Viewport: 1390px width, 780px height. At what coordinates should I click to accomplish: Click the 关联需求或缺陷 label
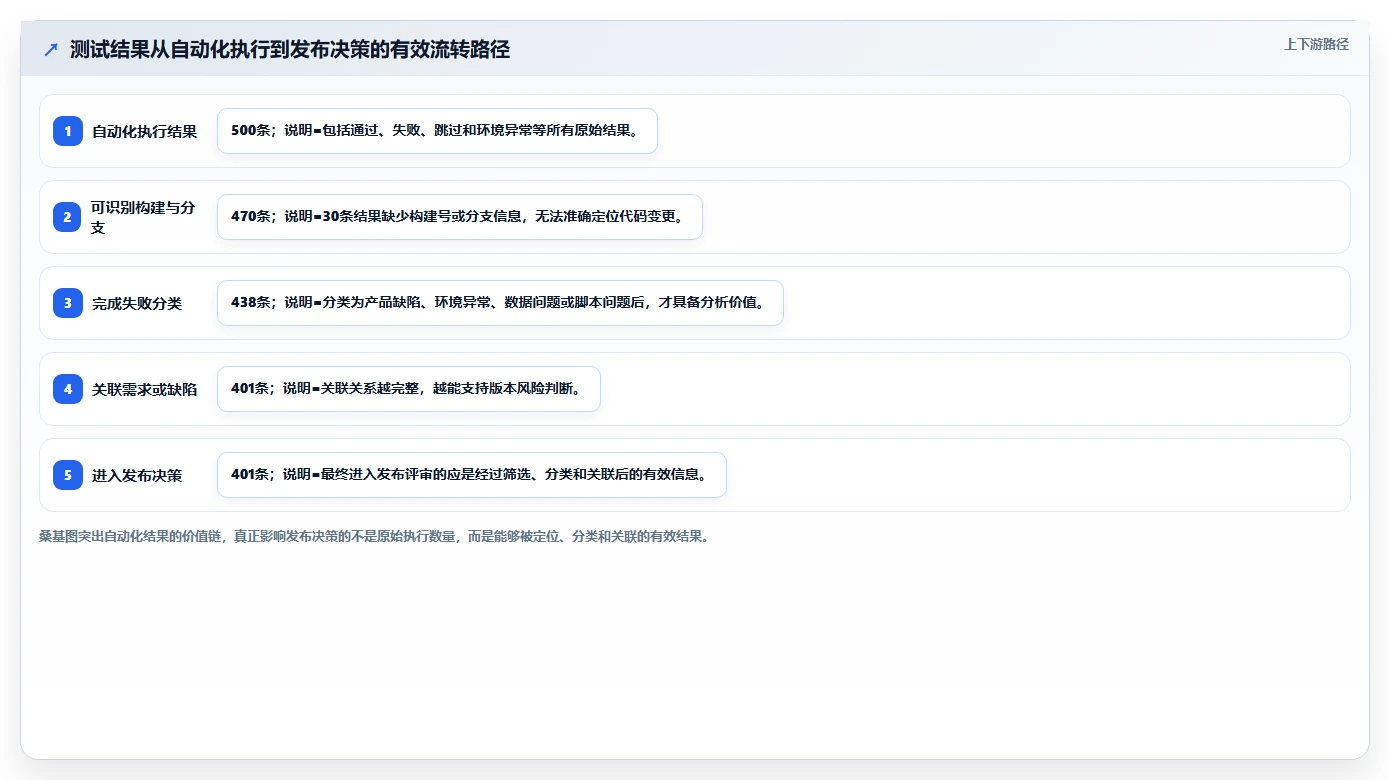[145, 389]
